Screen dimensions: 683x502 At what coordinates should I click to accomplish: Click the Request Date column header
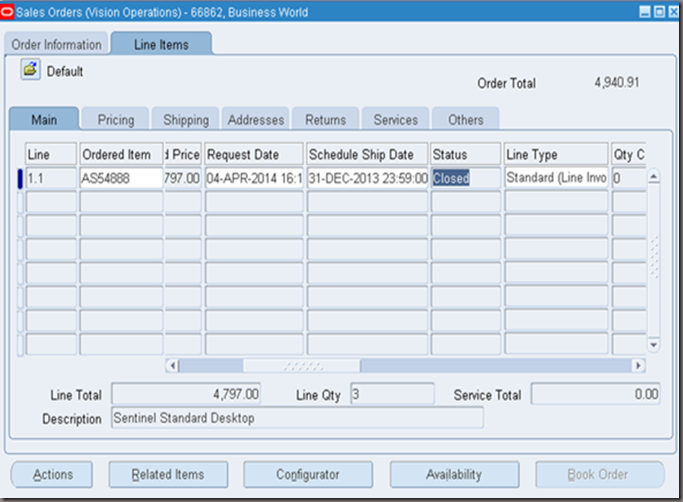coord(254,154)
